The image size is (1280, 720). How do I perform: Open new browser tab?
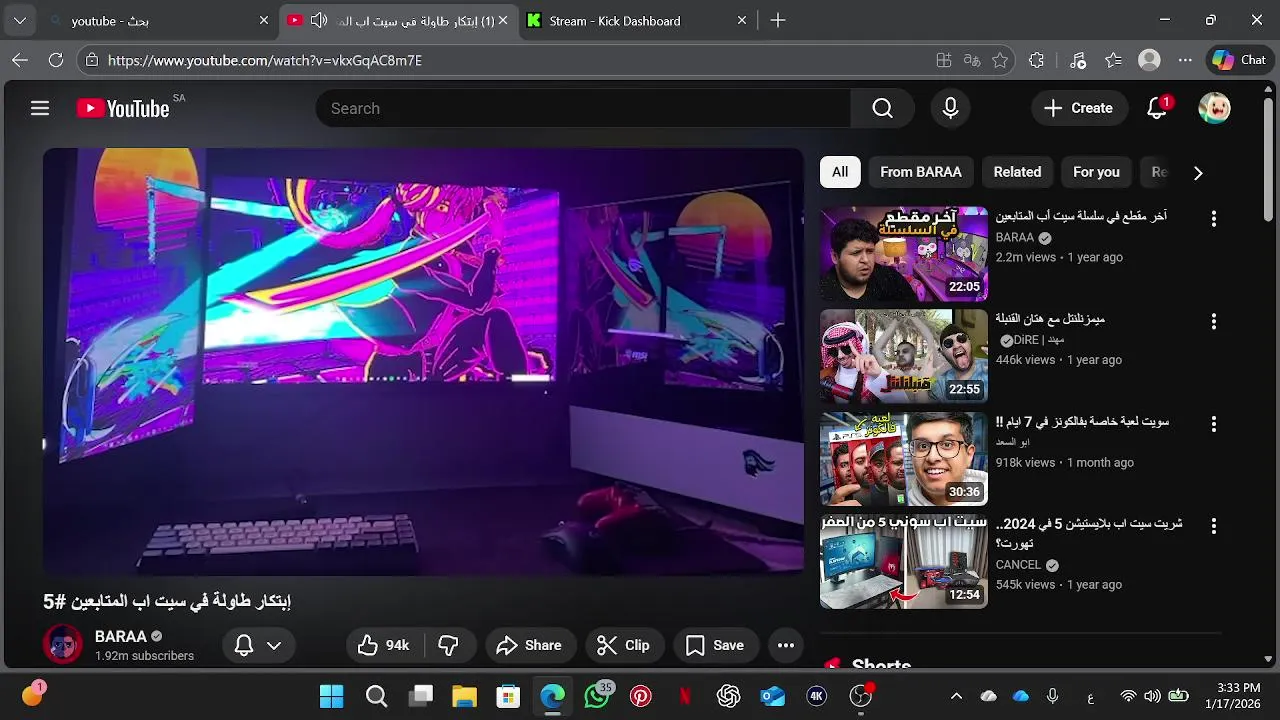click(x=778, y=20)
